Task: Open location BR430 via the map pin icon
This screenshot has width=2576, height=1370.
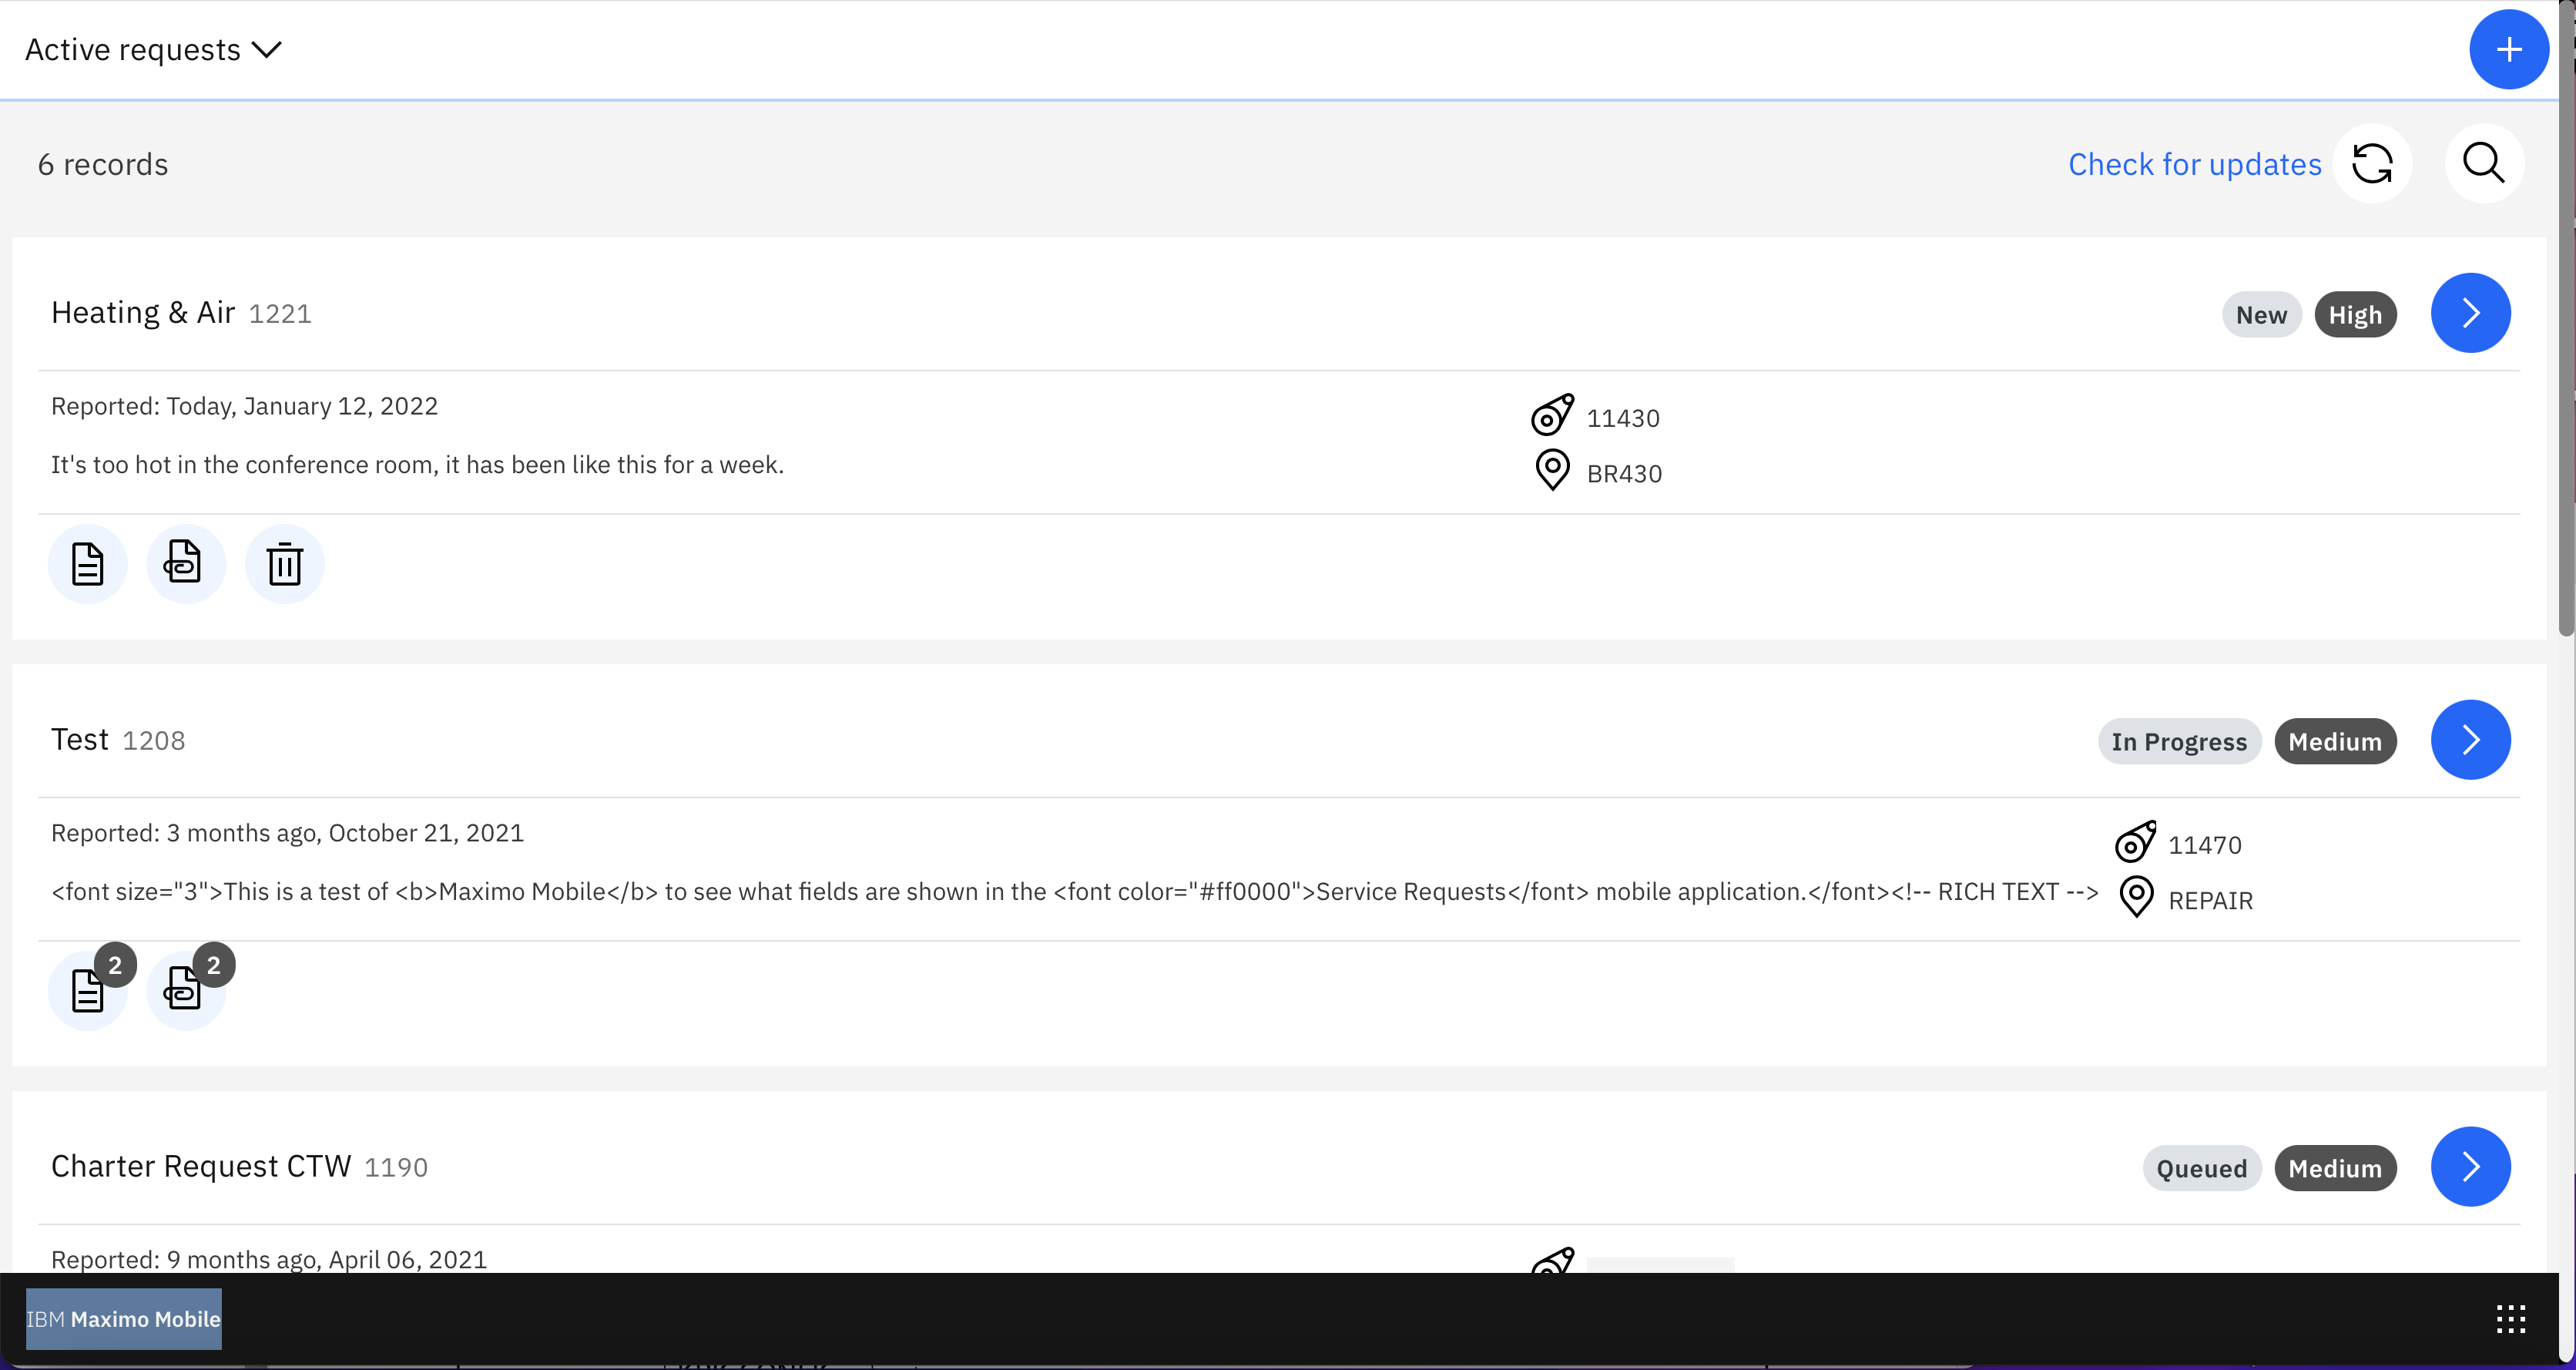Action: [1552, 470]
